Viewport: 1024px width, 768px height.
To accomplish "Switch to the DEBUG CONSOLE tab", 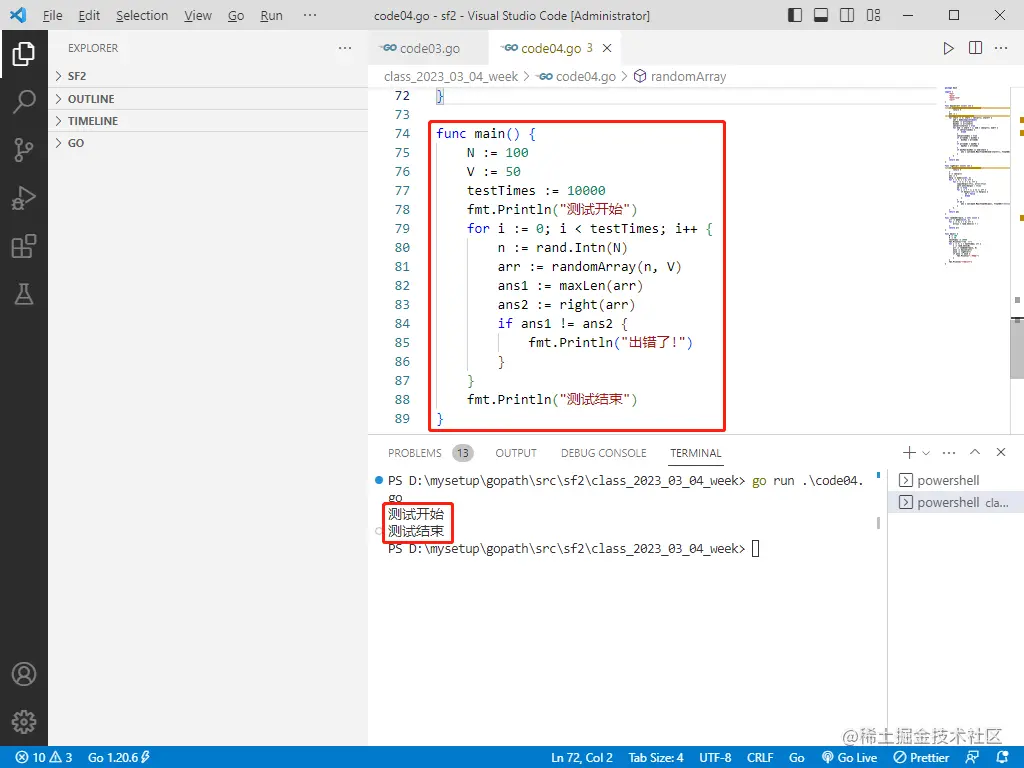I will [x=603, y=453].
